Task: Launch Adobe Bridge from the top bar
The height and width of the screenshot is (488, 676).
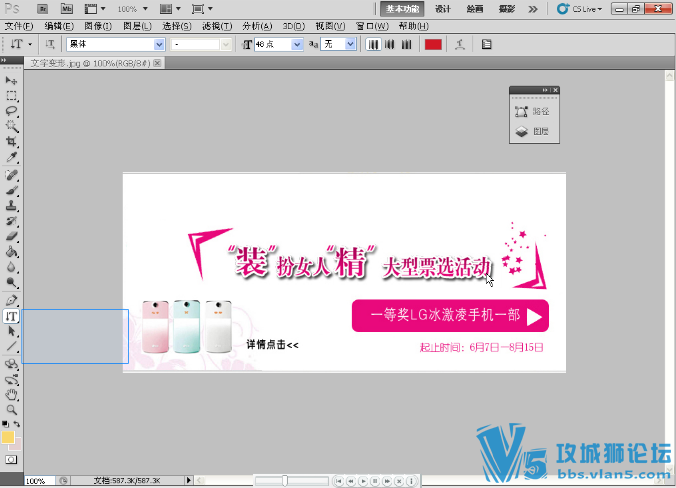Action: (x=42, y=9)
